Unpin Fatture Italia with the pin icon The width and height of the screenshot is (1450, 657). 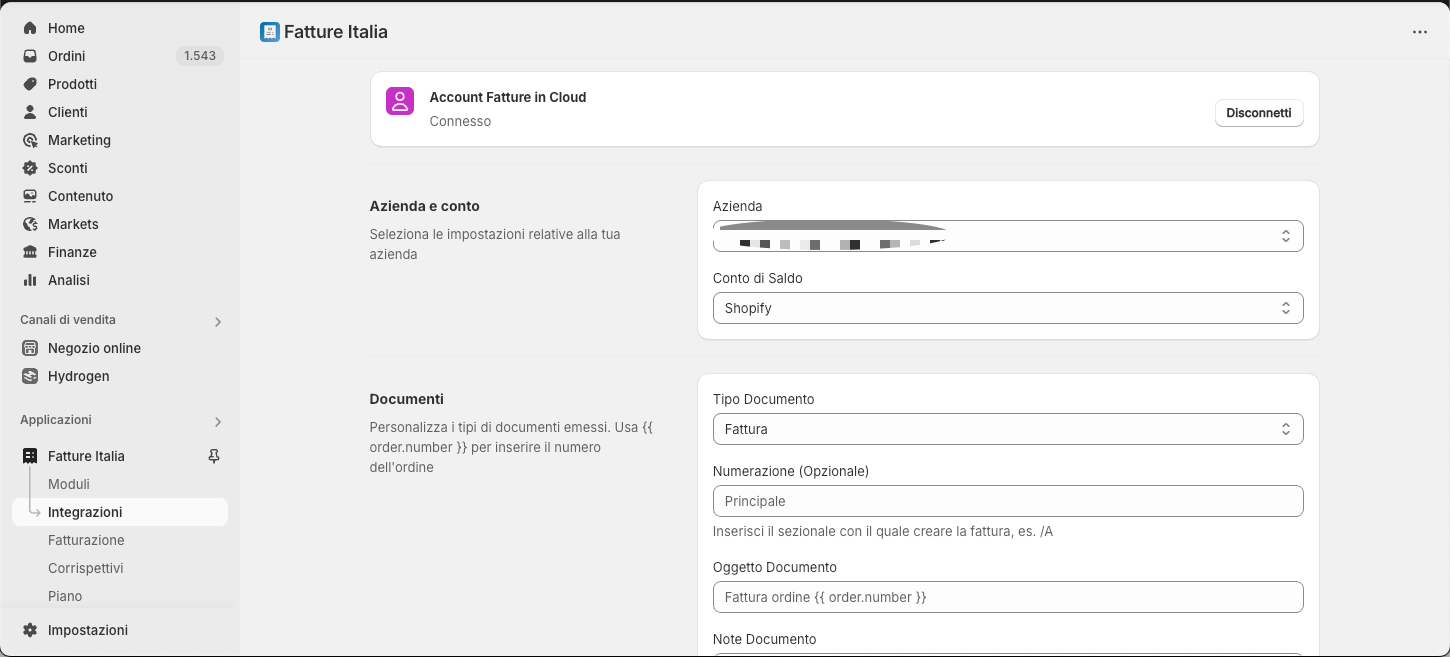point(213,456)
